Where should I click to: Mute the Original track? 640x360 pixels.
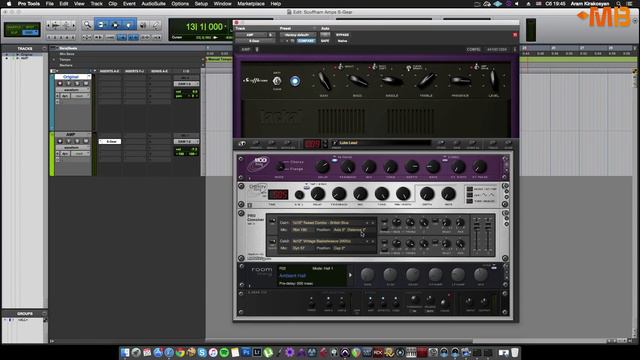pyautogui.click(x=85, y=83)
